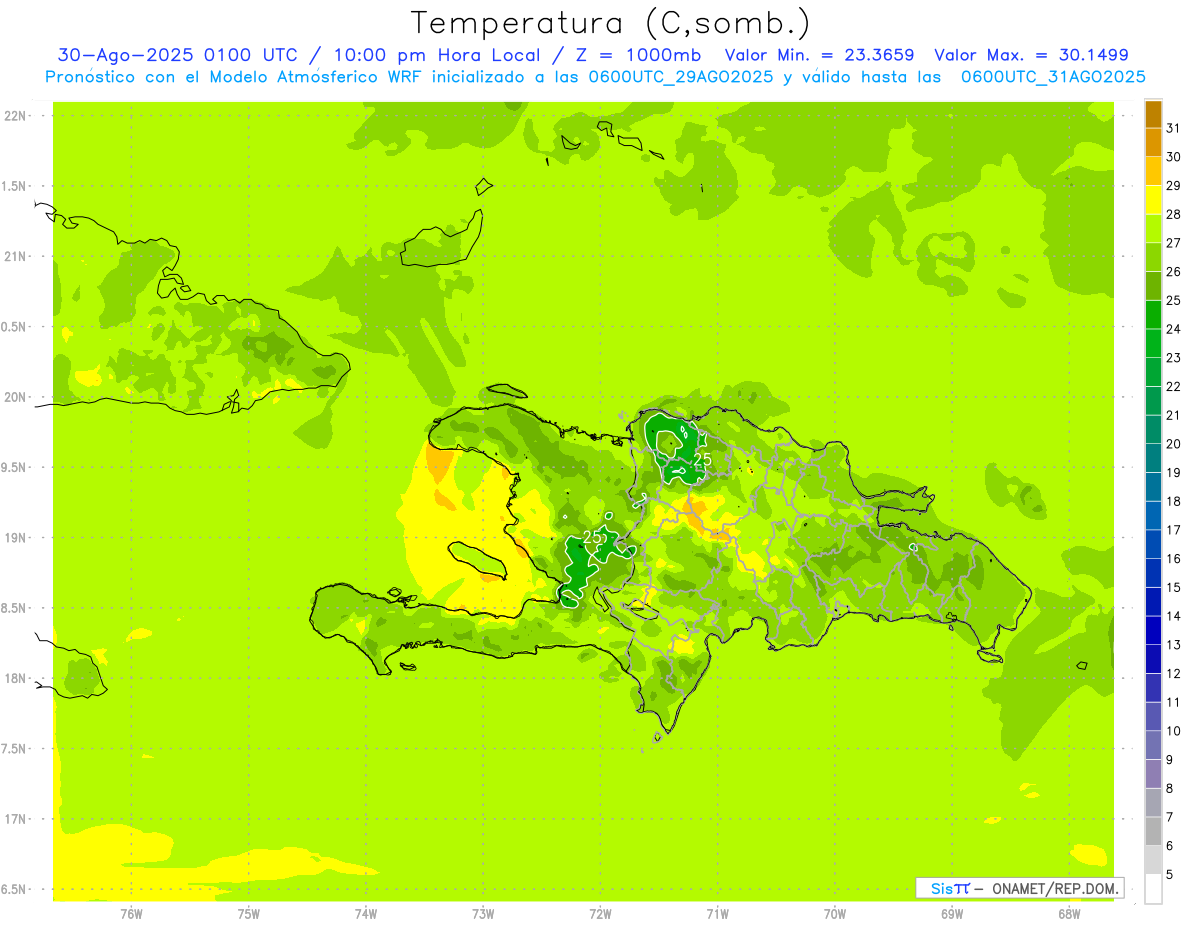This screenshot has height=927, width=1200.
Task: Click the color scale label '17'
Action: point(1174,530)
